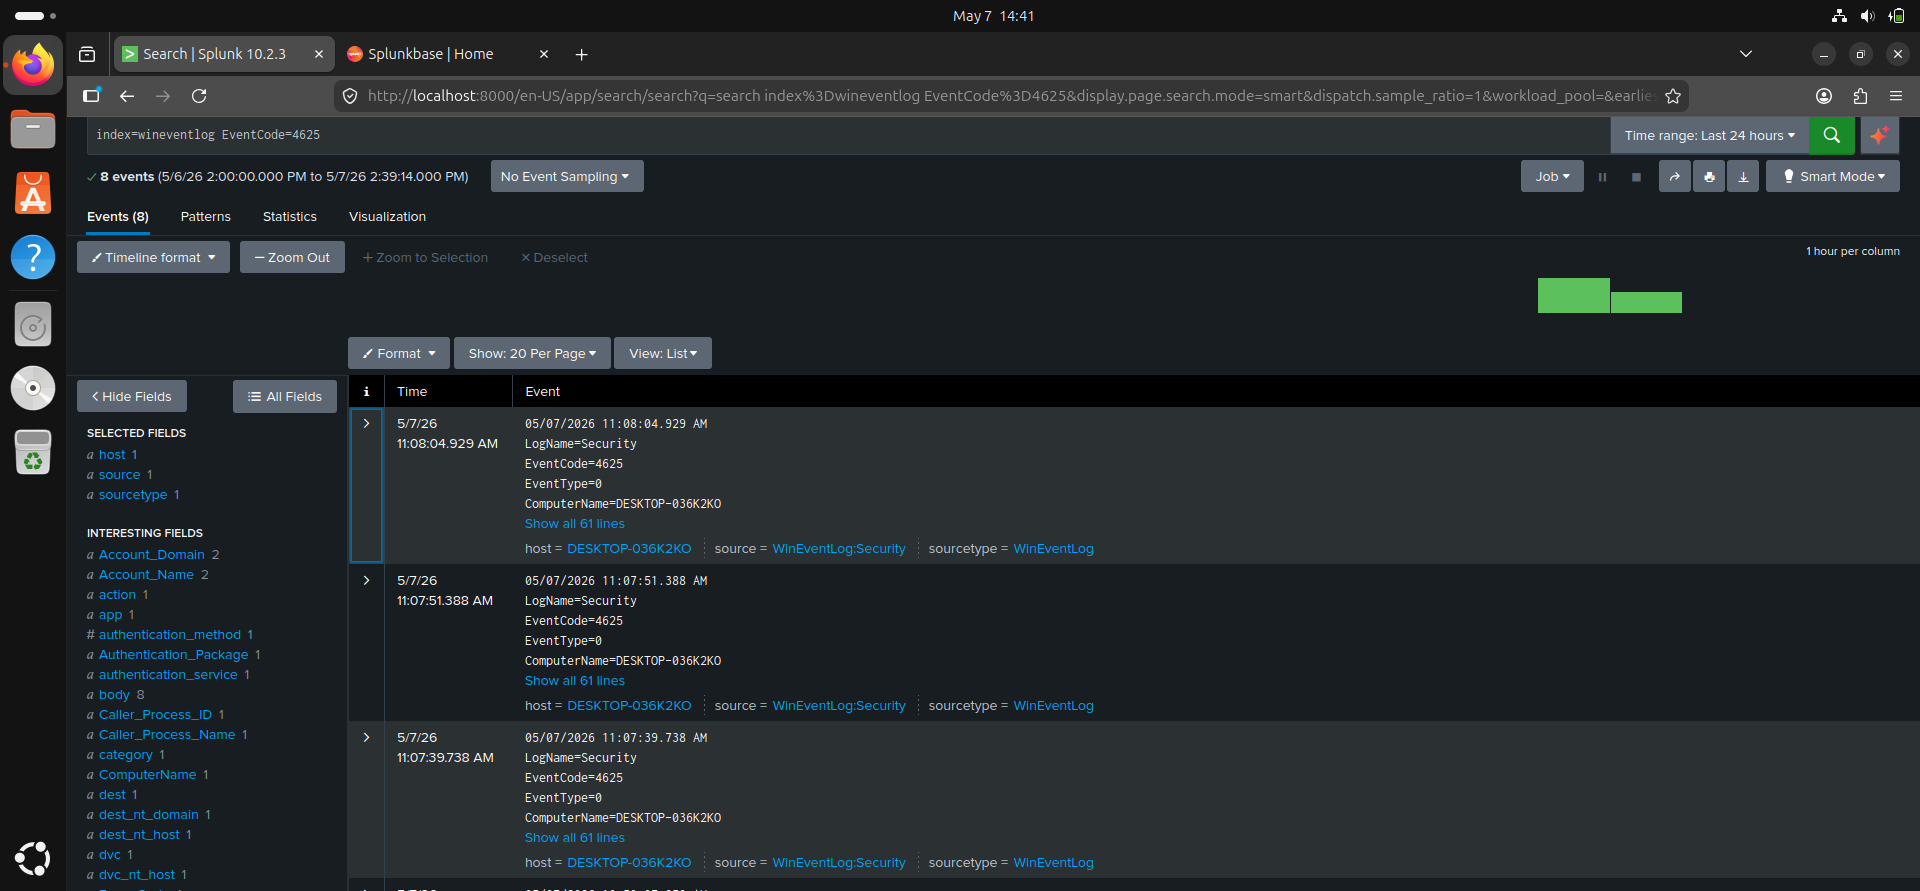
Task: List all open tabs chevron
Action: (1746, 54)
